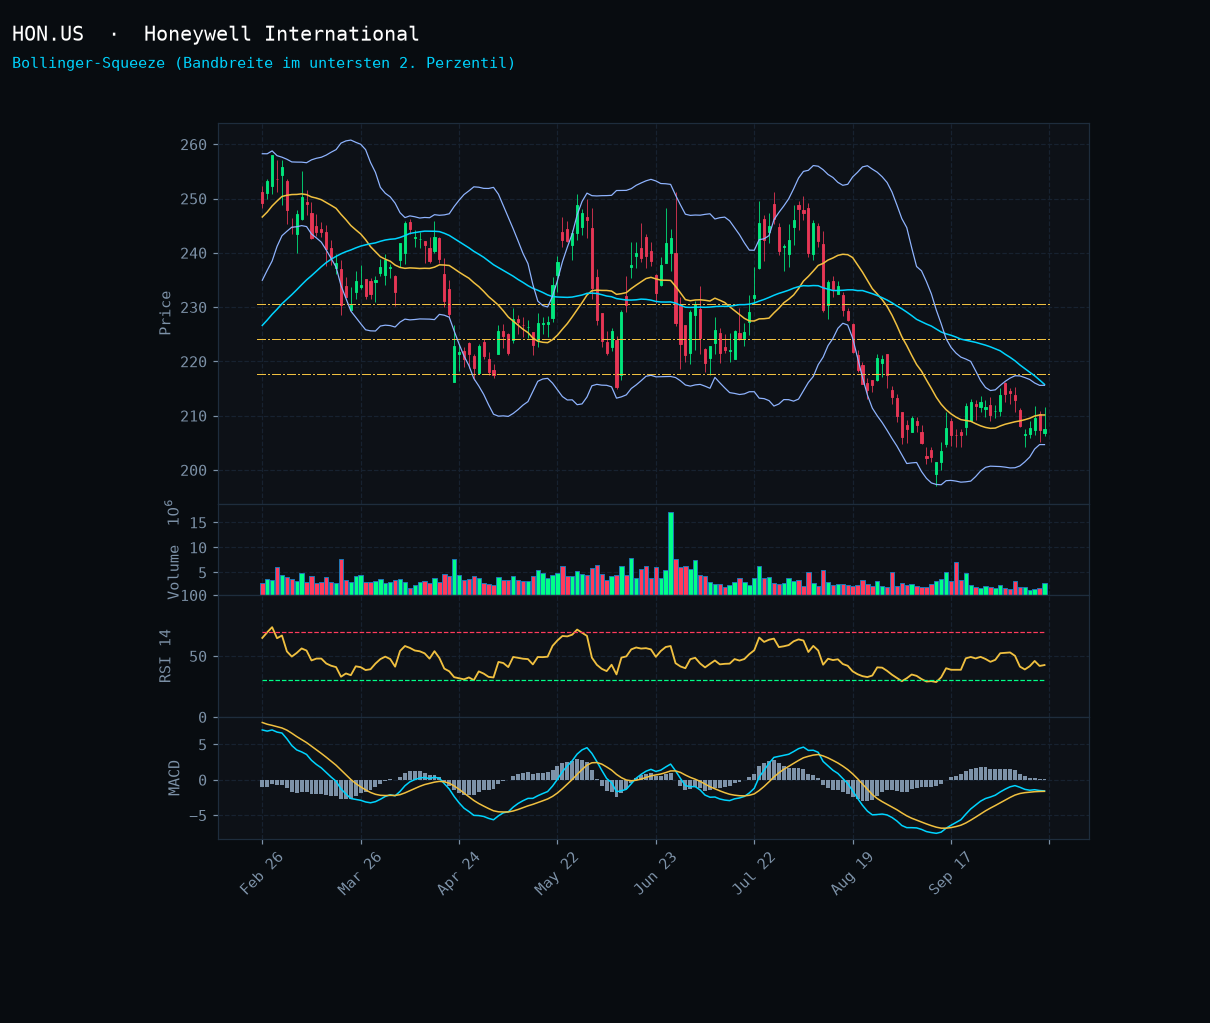Click the 0 tick on the RSI axis
Viewport: 1210px width, 1023px height.
pyautogui.click(x=203, y=717)
